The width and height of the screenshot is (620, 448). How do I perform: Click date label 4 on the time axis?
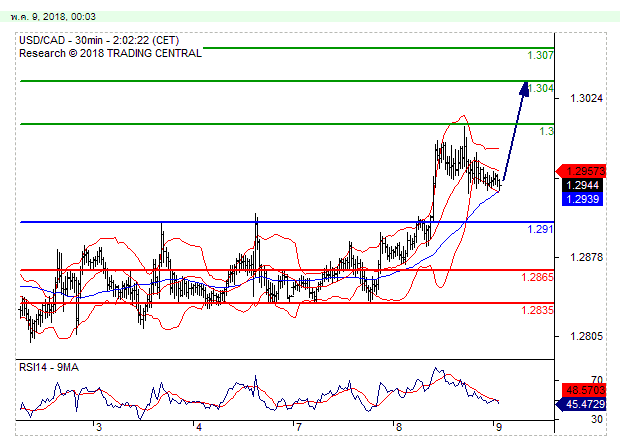pyautogui.click(x=199, y=427)
